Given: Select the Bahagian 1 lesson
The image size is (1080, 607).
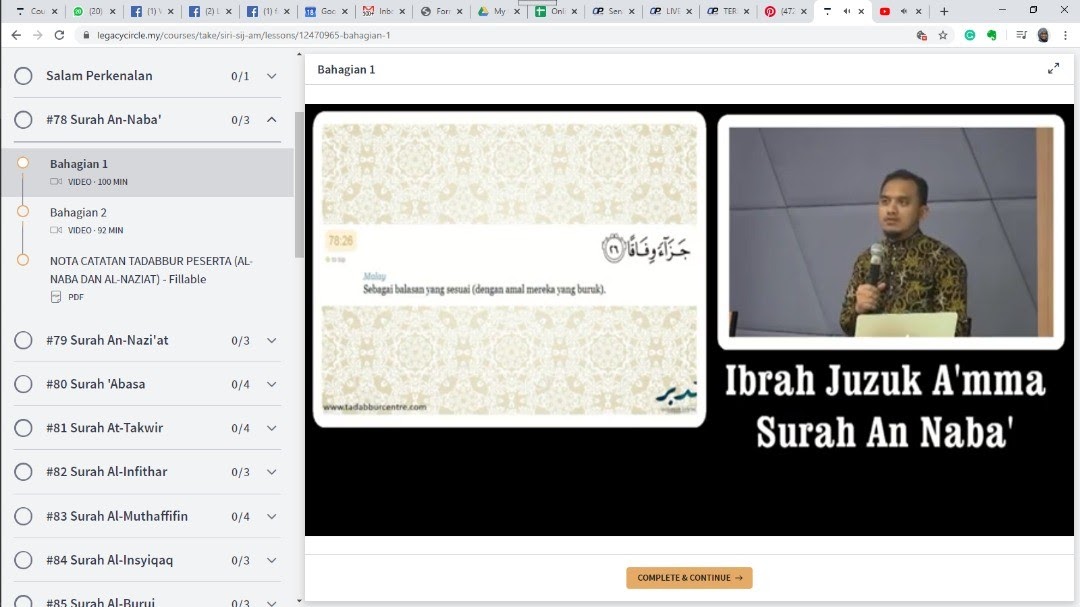Looking at the screenshot, I should pos(147,172).
